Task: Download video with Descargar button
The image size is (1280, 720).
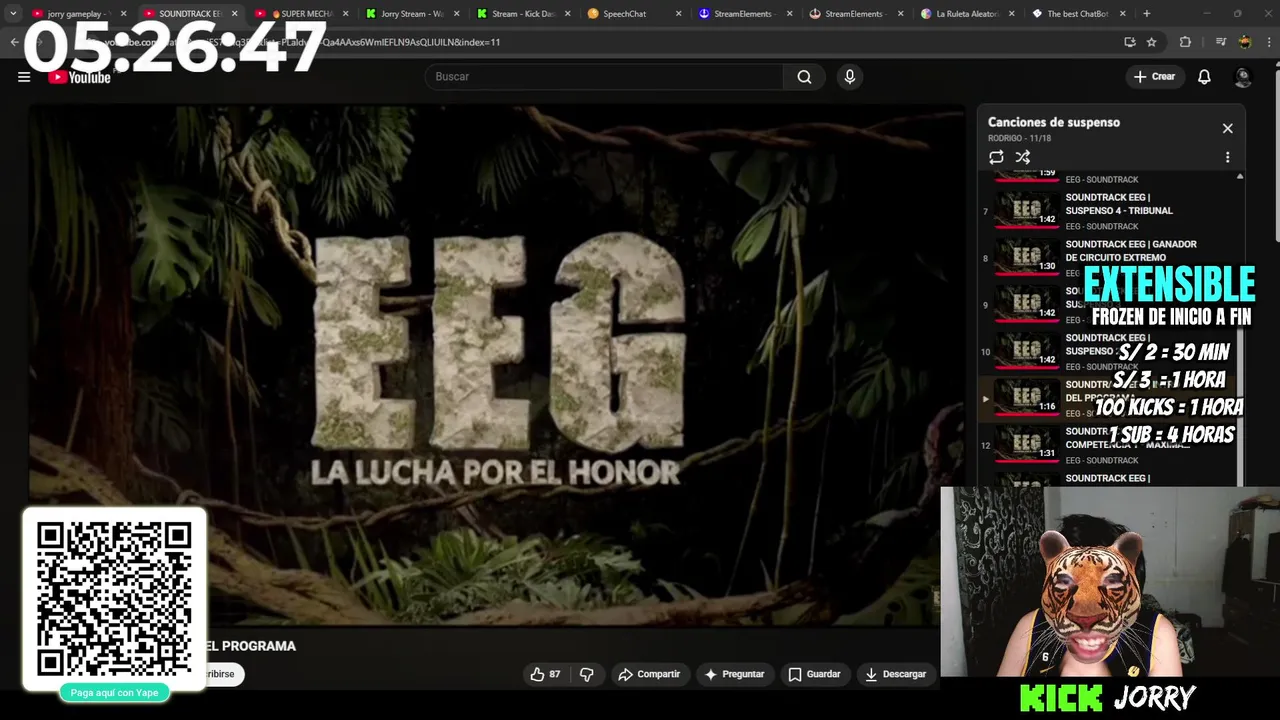Action: click(896, 674)
